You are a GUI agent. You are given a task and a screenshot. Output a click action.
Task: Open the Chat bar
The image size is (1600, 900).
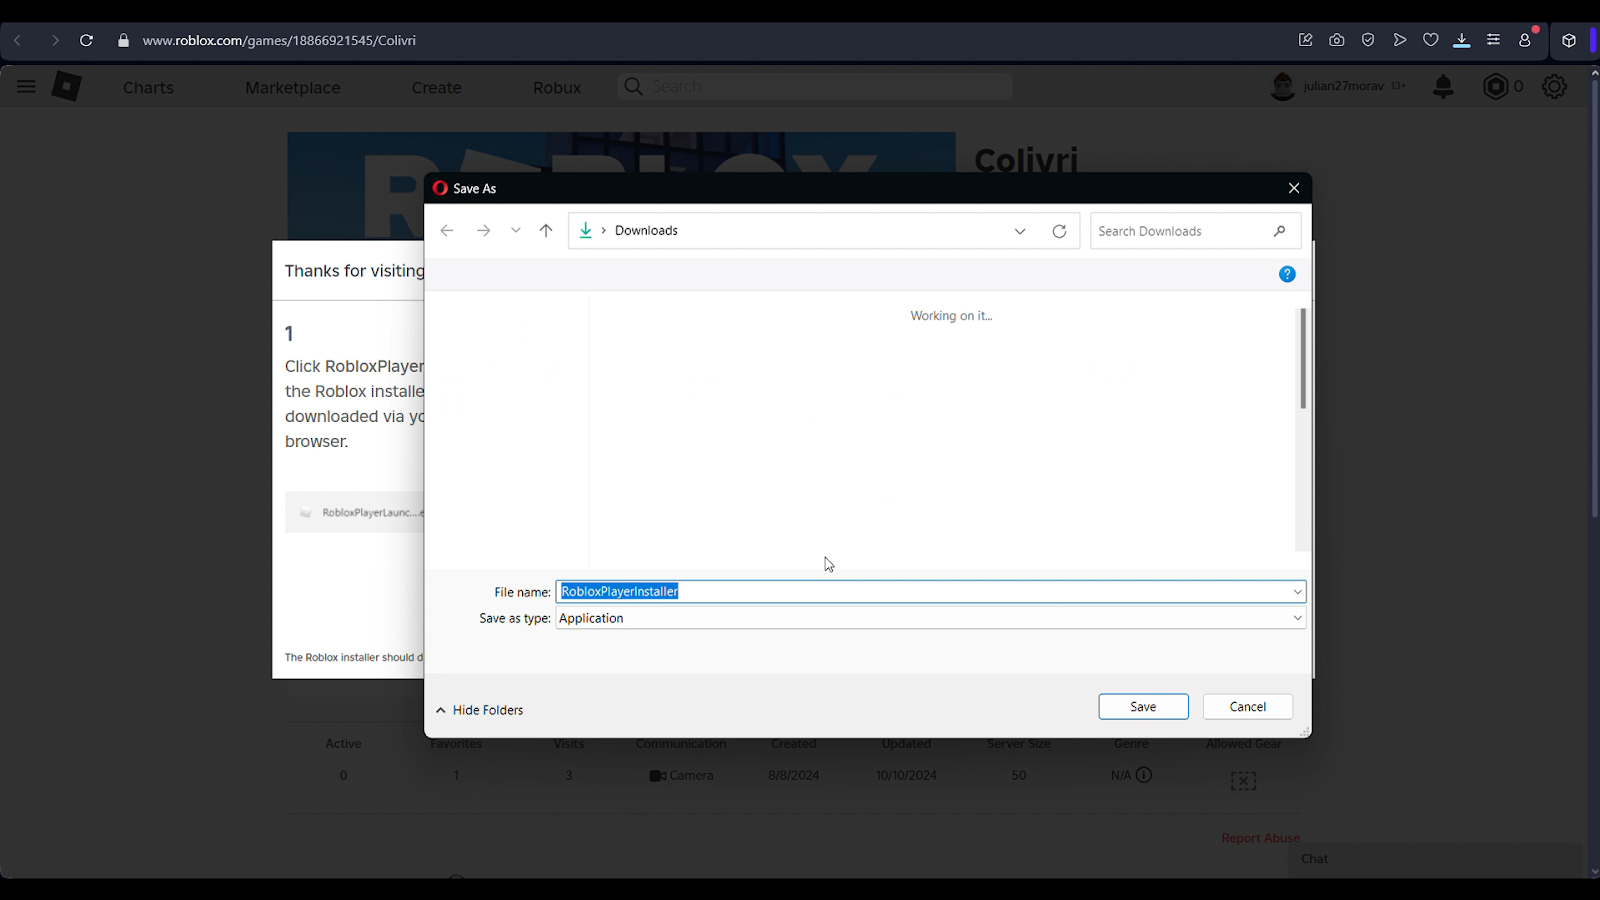[1435, 859]
